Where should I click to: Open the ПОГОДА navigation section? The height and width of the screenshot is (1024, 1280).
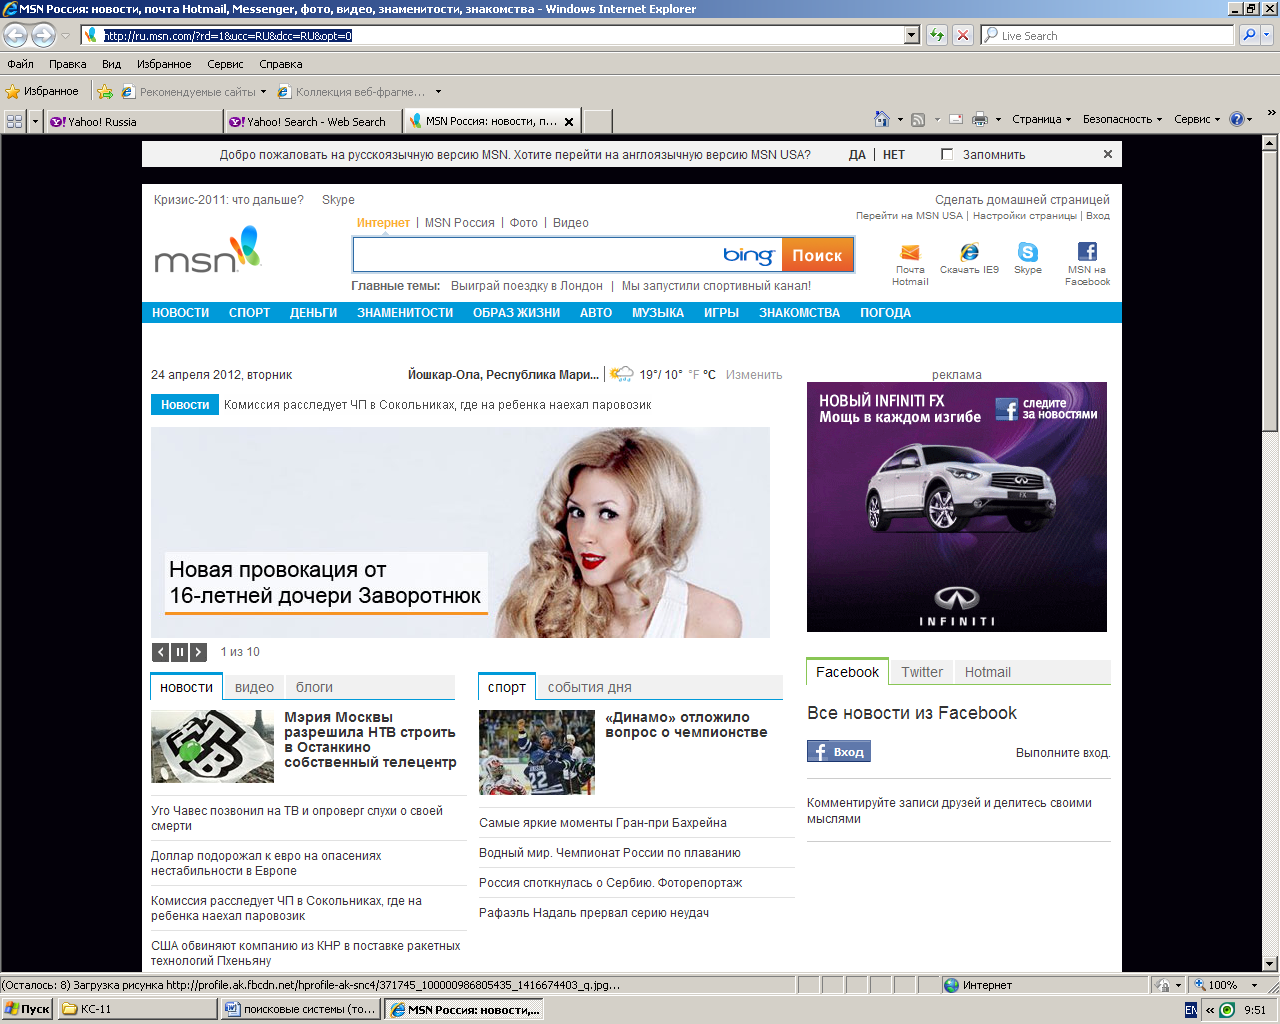click(x=885, y=313)
